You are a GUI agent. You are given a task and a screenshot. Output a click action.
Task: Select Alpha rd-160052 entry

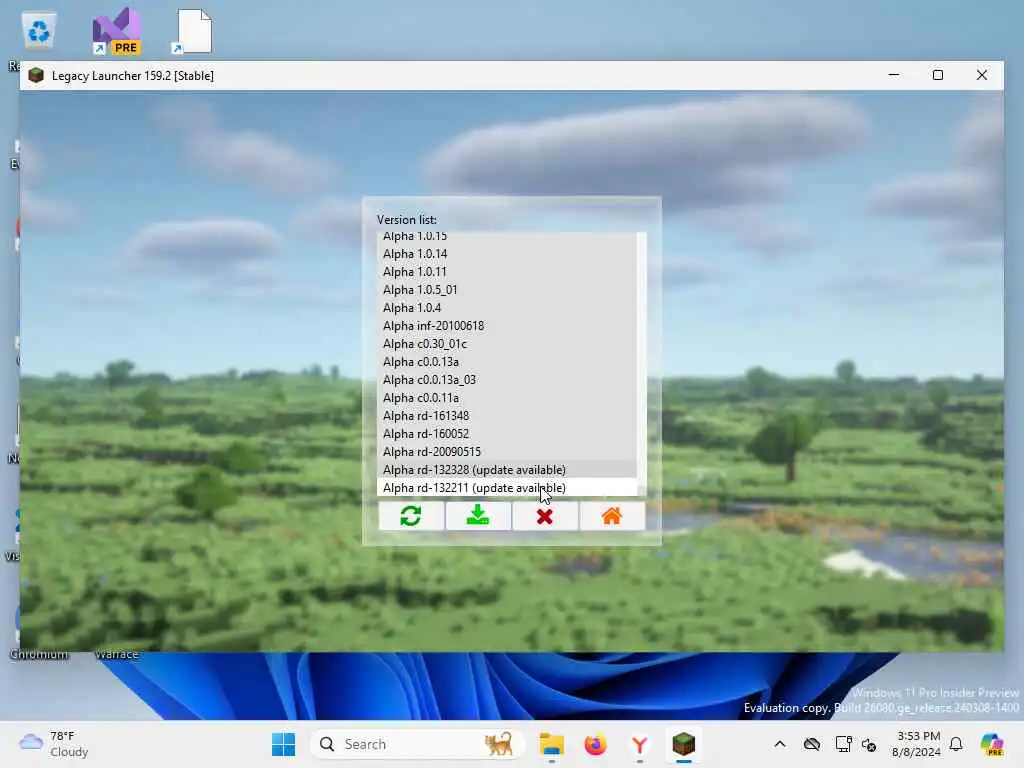click(507, 434)
